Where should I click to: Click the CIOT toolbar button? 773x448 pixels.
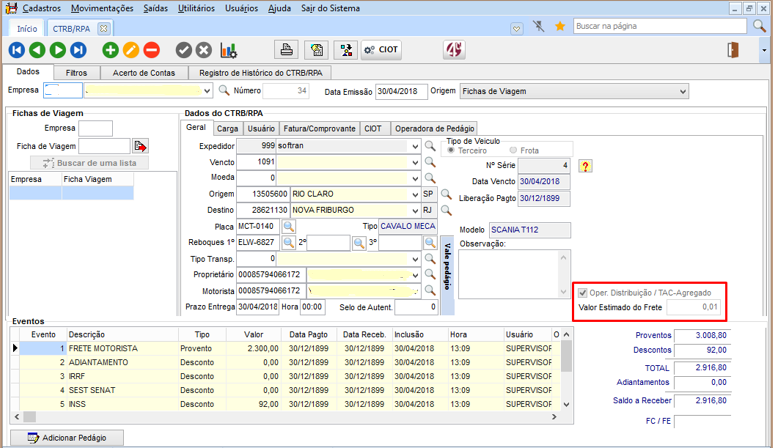point(381,50)
